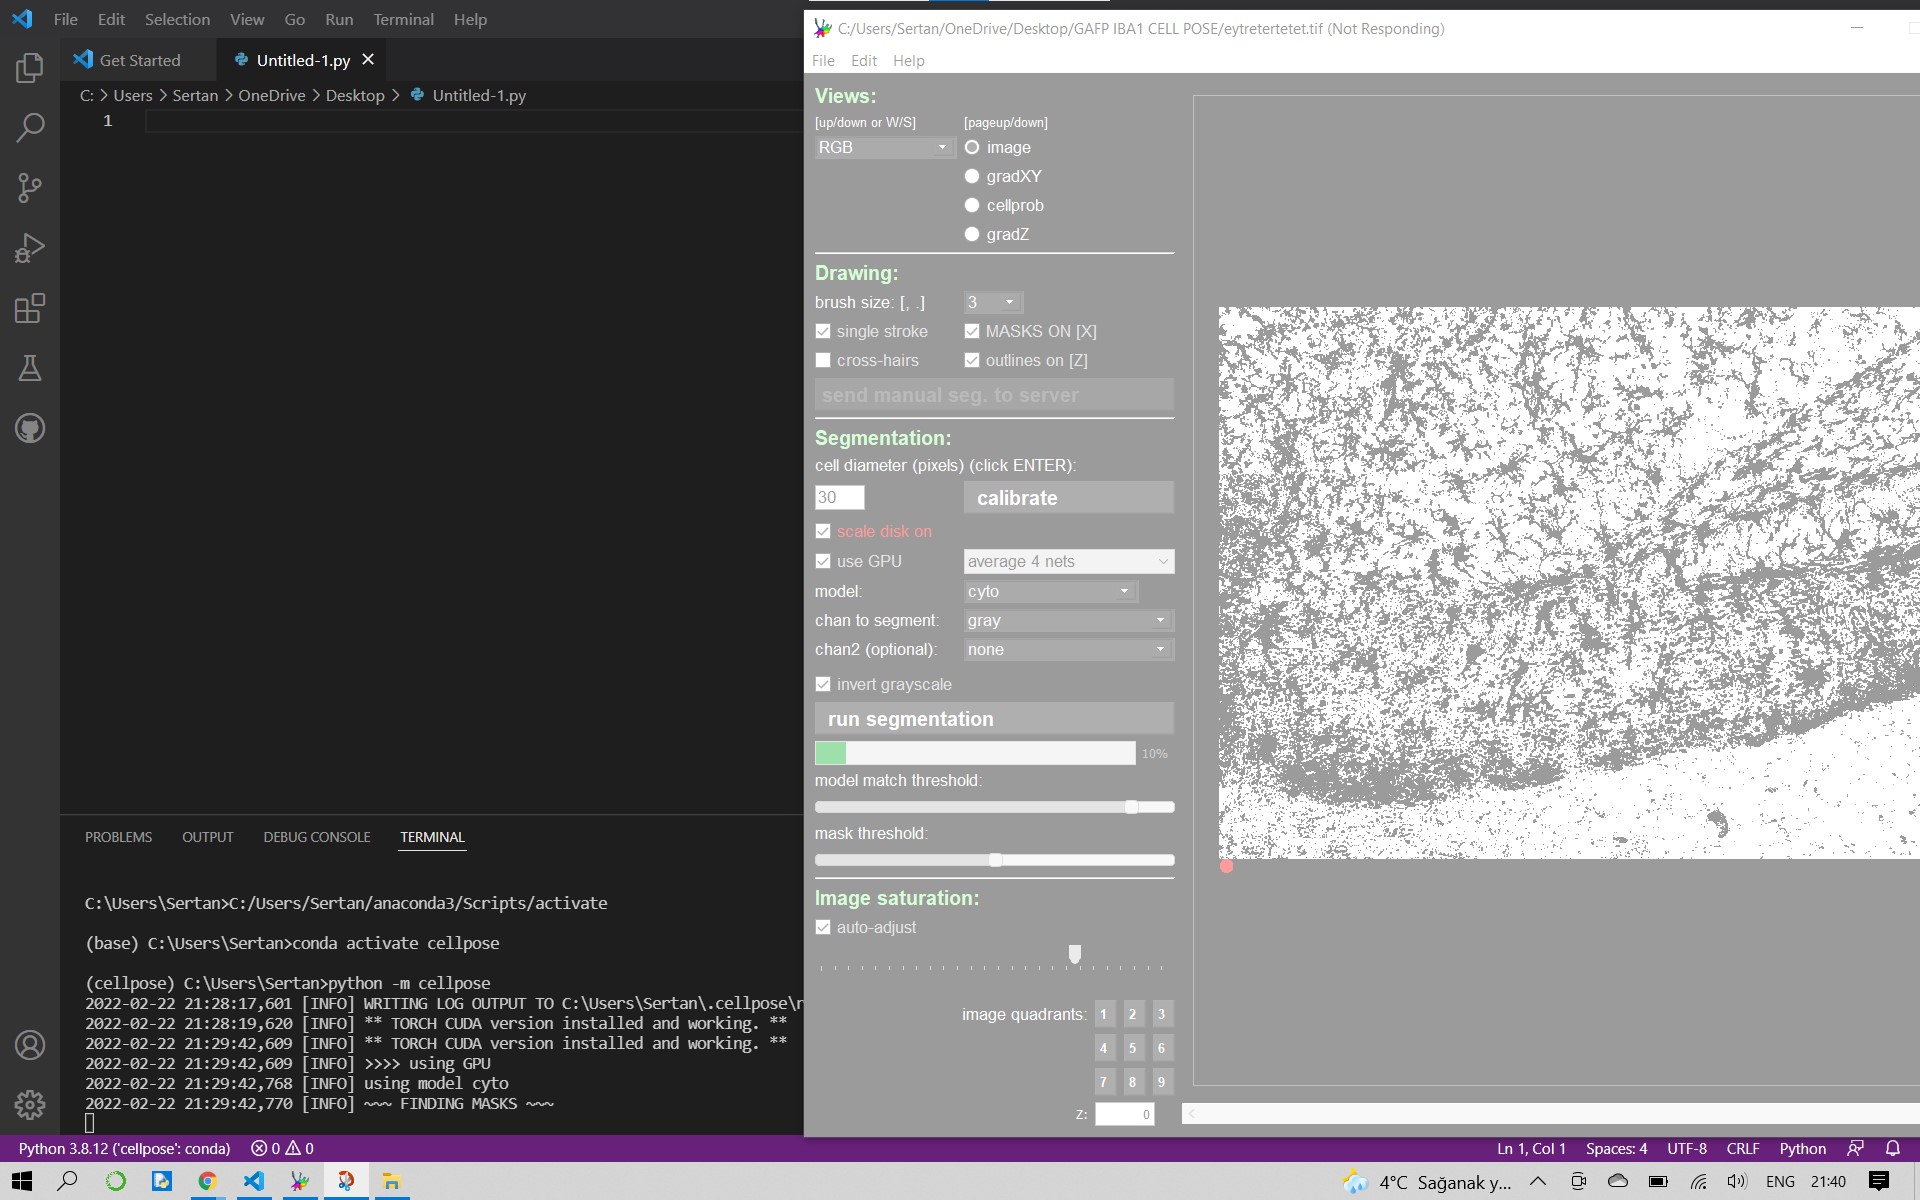Open VS Code Manage settings gear

pos(30,1105)
